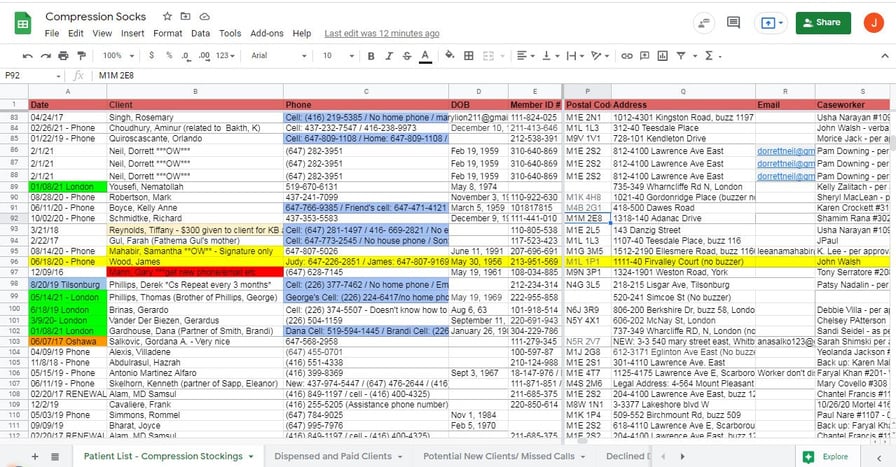Toggle strikethrough formatting
Image resolution: width=896 pixels, height=467 pixels.
(405, 56)
